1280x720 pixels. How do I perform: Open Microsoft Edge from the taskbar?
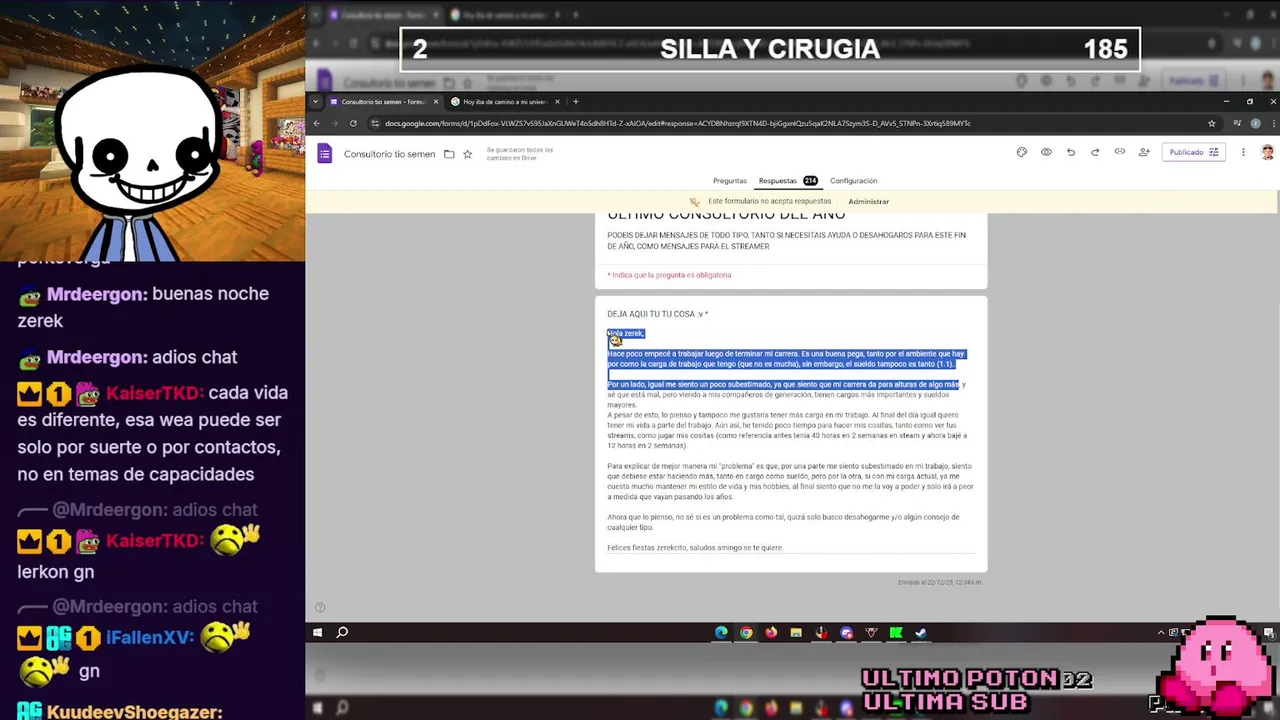(721, 632)
